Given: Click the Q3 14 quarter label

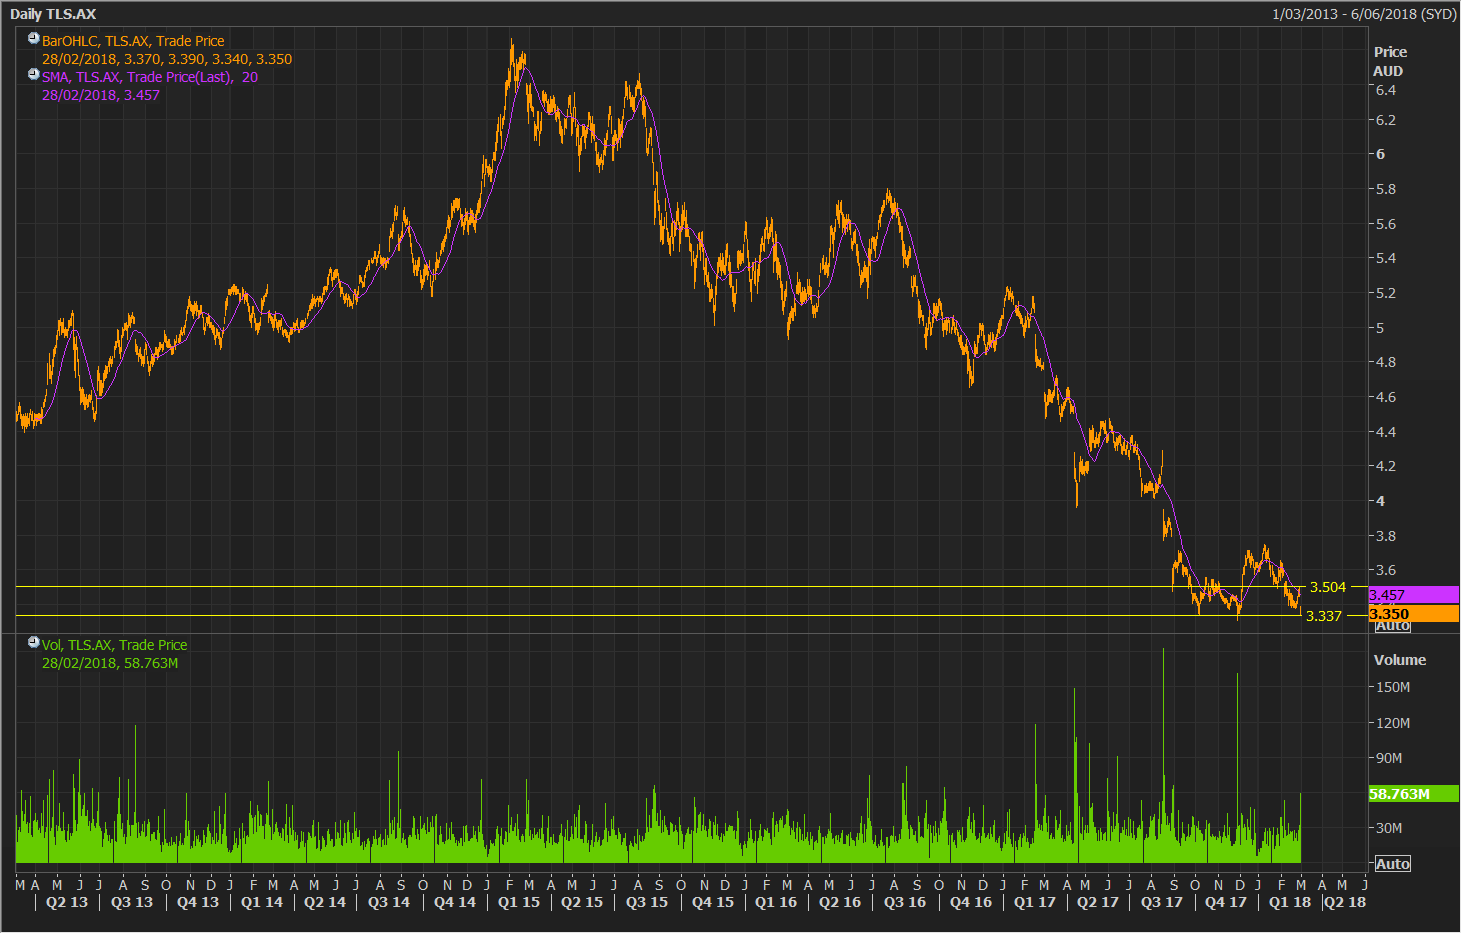Looking at the screenshot, I should pos(389,902).
